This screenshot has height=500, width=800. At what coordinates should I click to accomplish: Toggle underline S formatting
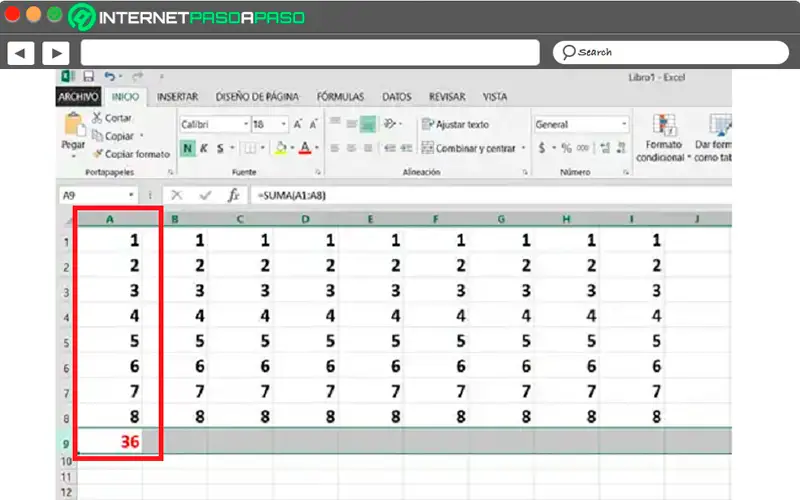(220, 148)
